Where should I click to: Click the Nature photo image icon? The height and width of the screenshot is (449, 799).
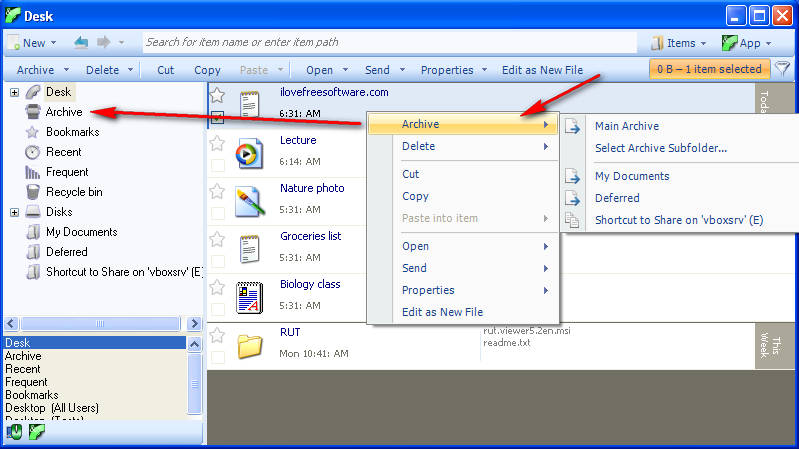click(x=247, y=201)
